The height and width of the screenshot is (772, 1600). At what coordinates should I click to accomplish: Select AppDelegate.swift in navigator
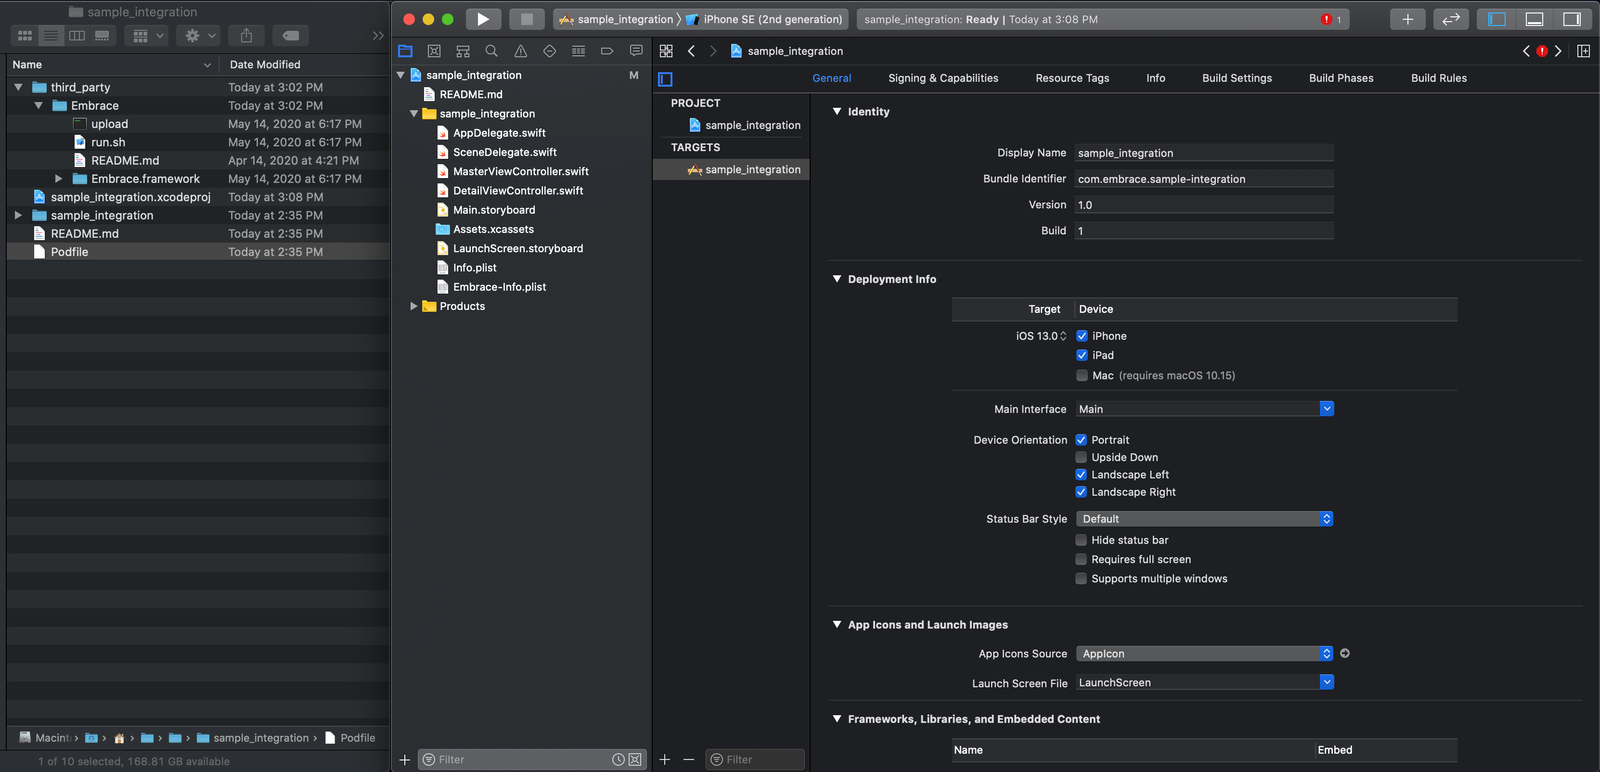(499, 133)
